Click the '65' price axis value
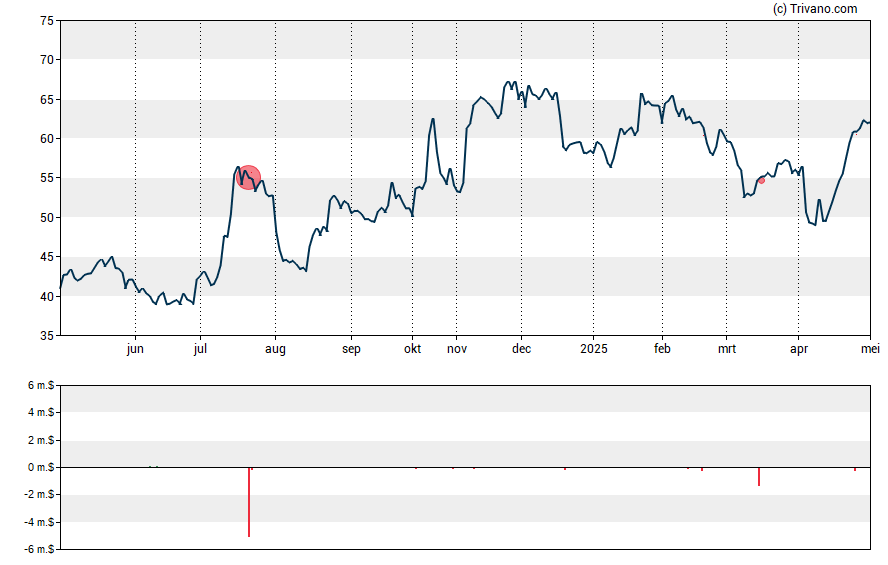 click(47, 100)
